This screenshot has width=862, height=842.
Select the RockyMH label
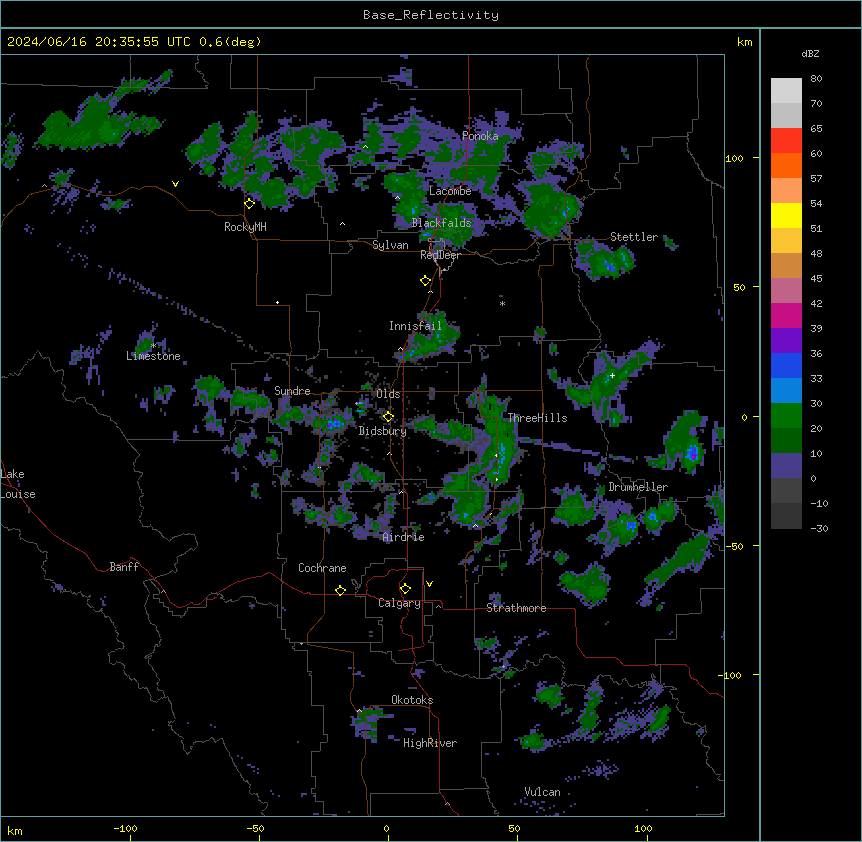click(245, 227)
